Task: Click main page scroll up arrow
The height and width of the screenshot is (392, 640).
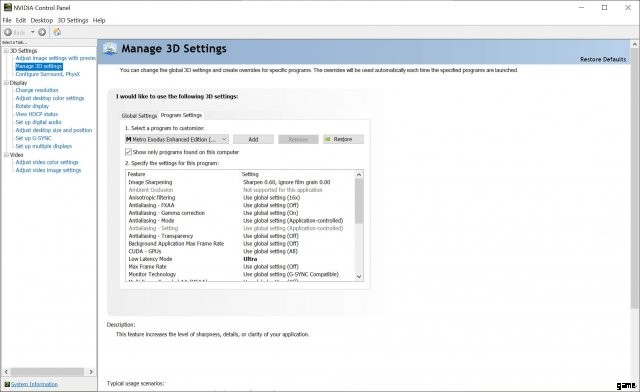Action: [635, 44]
